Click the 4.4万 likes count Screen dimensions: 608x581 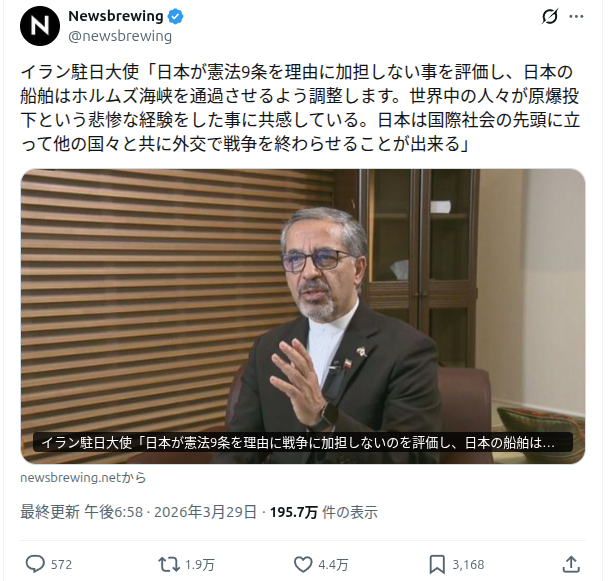(333, 564)
